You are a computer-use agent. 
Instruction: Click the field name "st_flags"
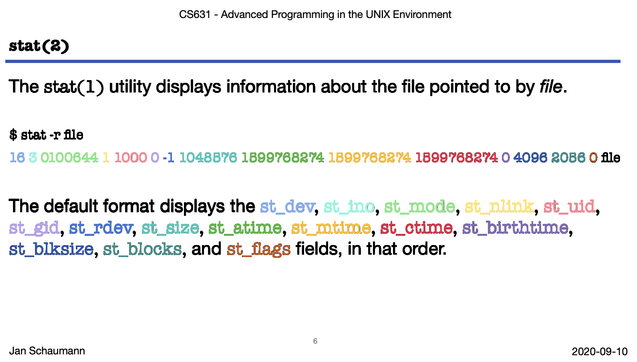point(259,249)
